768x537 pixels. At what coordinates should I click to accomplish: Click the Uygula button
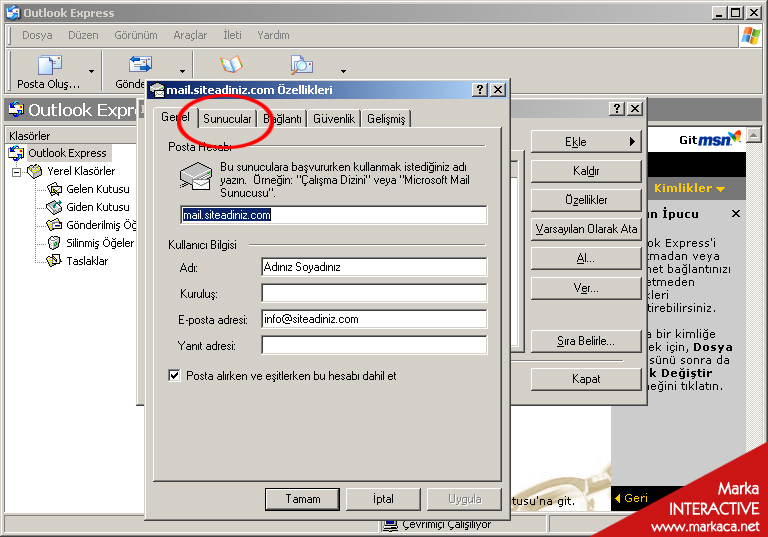coord(464,499)
